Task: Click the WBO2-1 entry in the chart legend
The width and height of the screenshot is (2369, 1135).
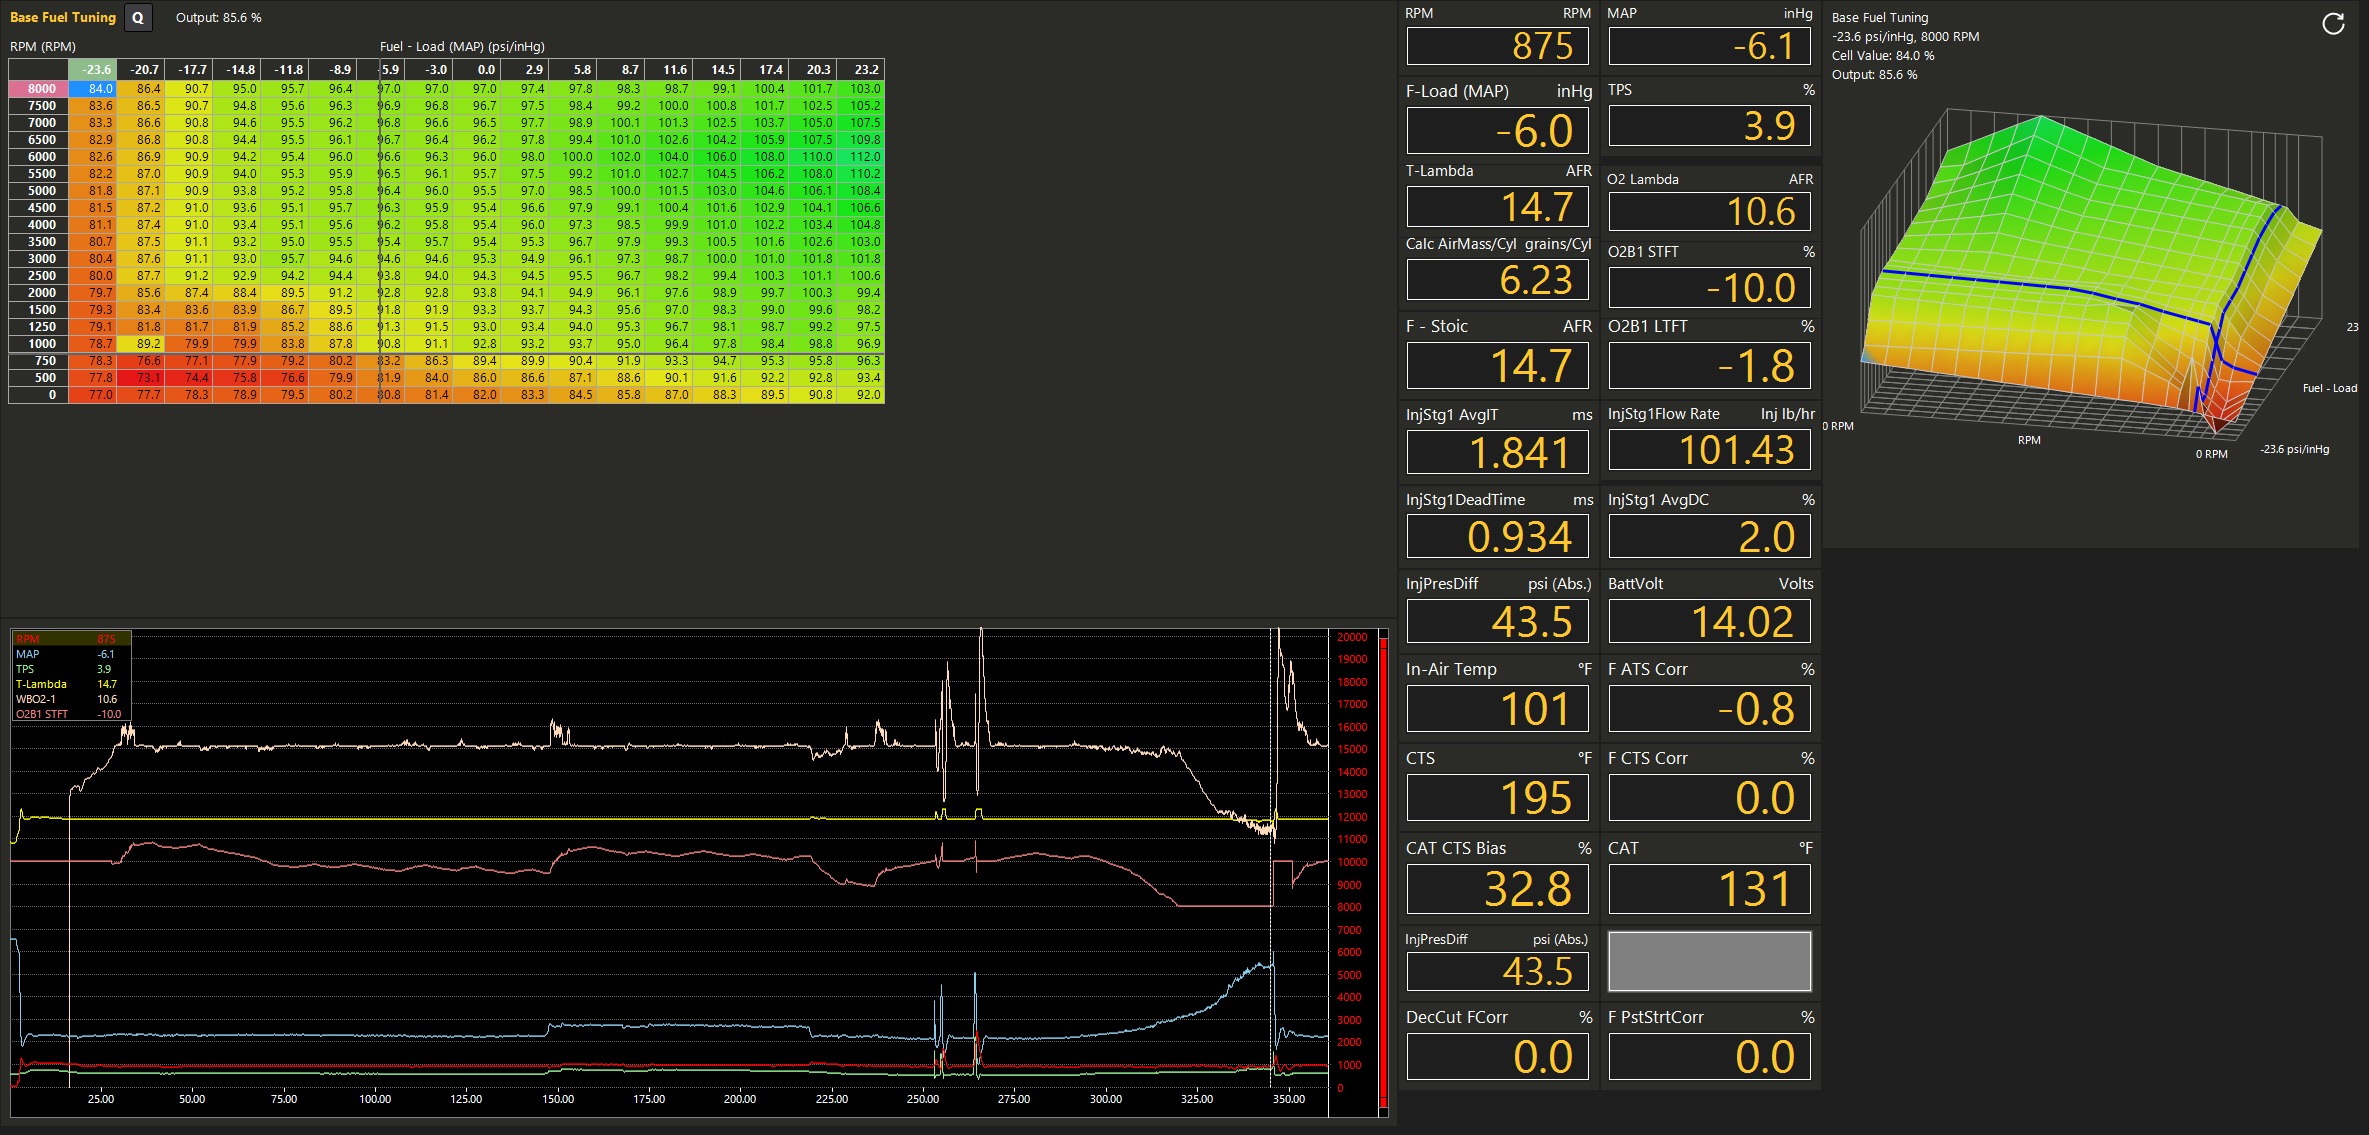Action: pos(70,699)
